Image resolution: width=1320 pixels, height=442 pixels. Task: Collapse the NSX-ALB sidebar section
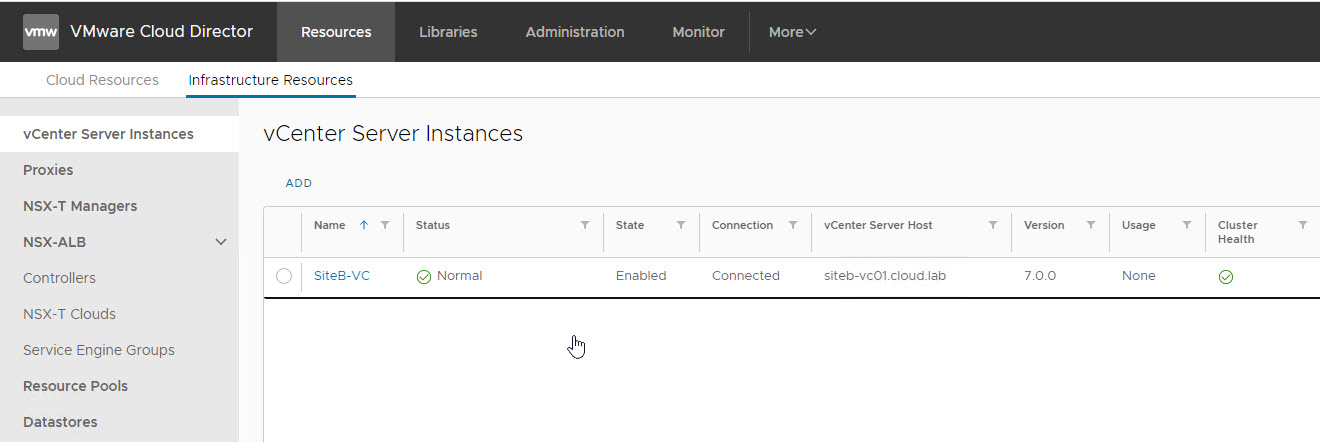[221, 242]
